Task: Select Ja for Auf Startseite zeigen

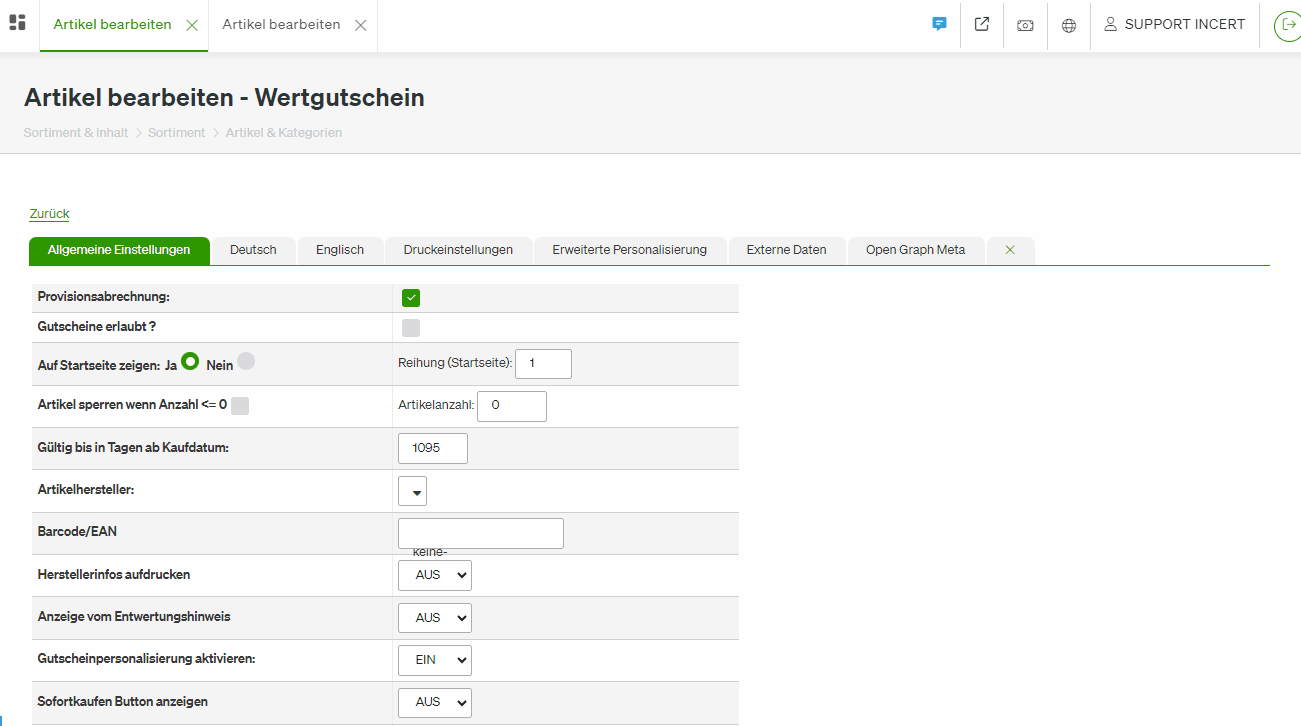Action: [x=190, y=362]
